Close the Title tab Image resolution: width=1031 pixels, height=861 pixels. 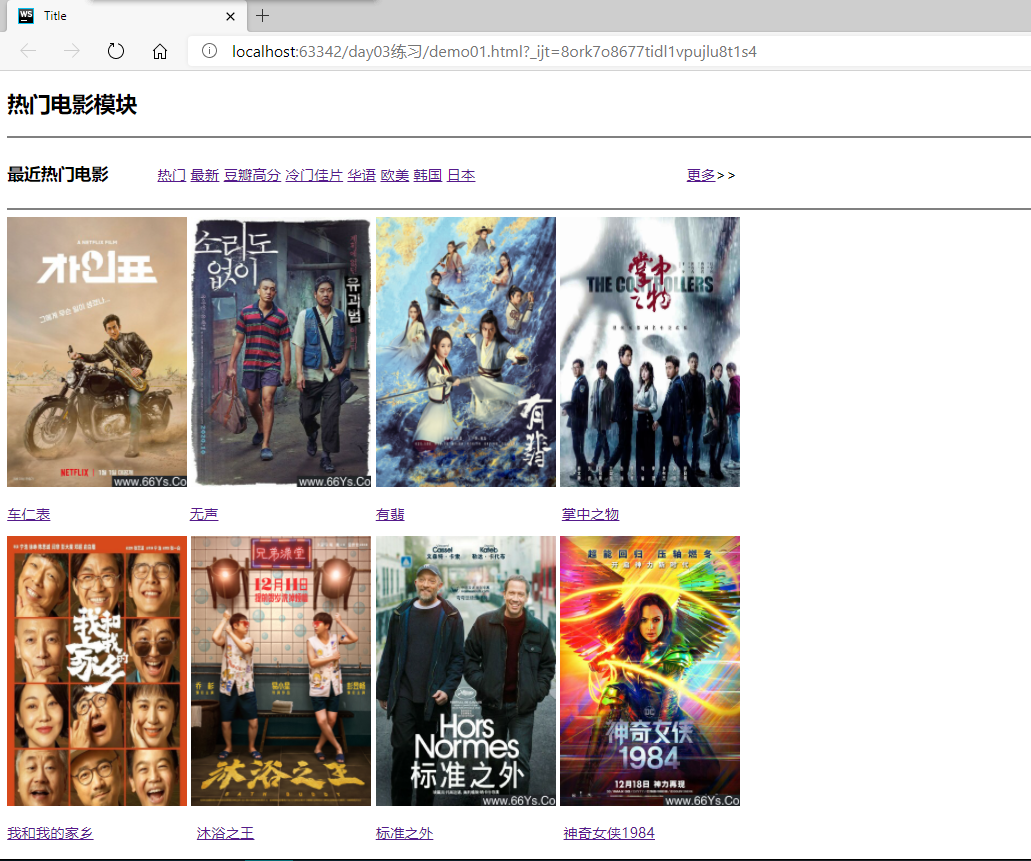[230, 16]
